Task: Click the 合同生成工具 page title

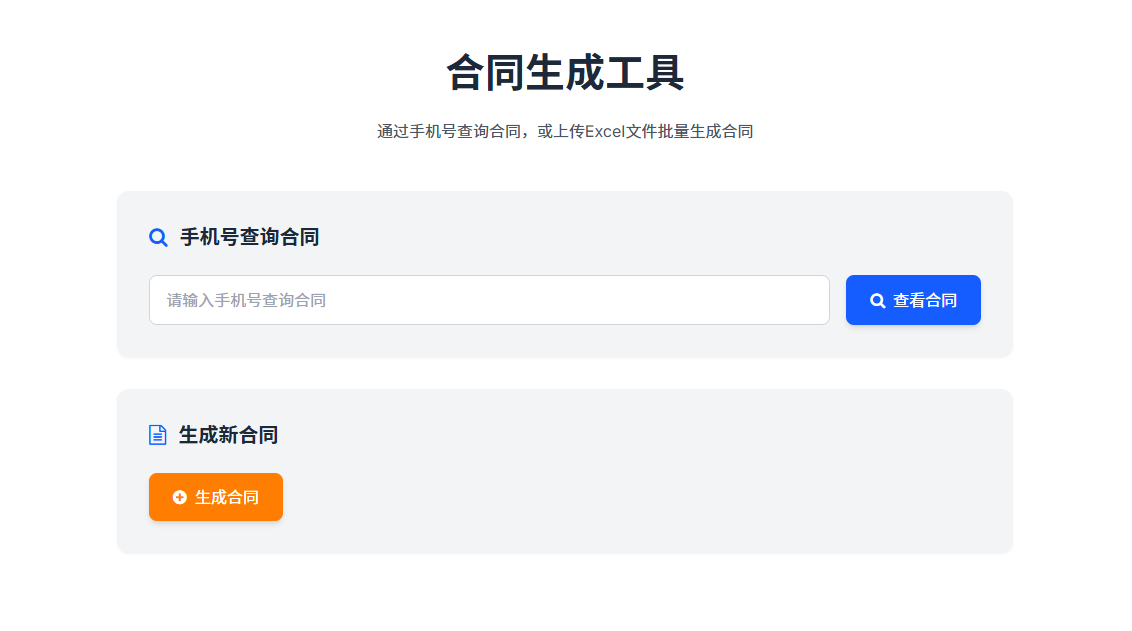Action: click(566, 72)
